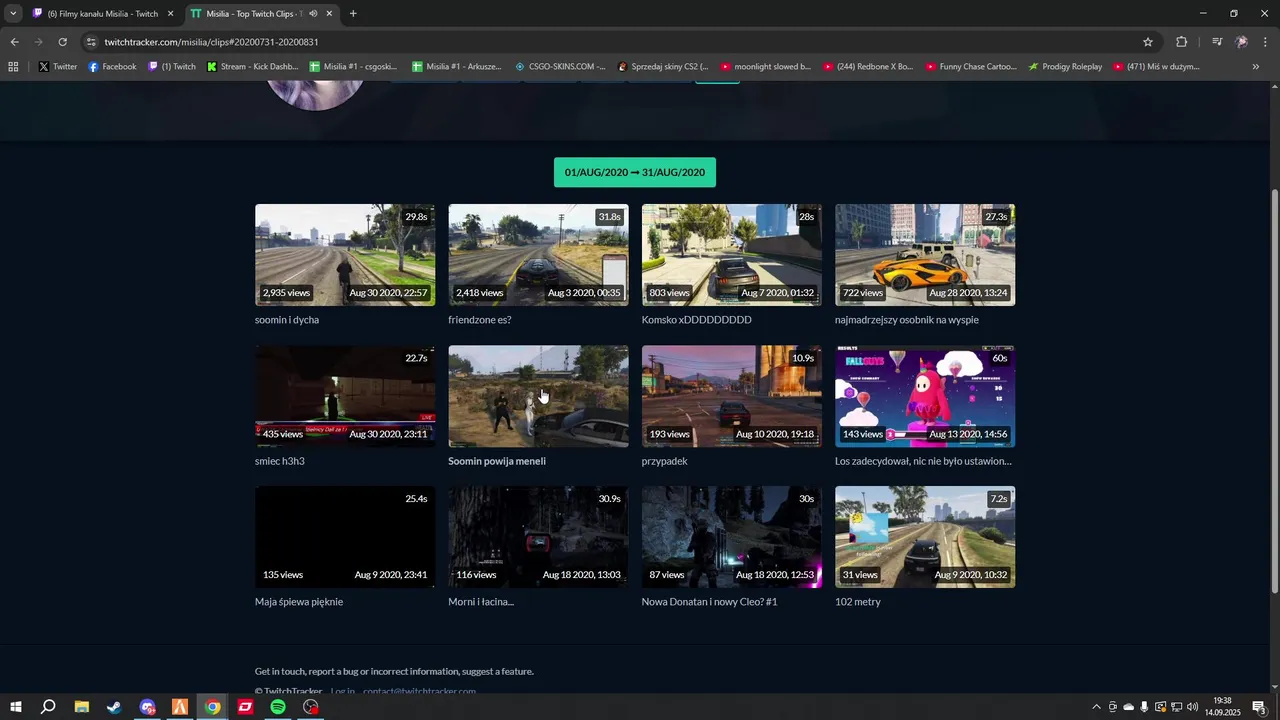Bookmark this page with the star icon
The image size is (1280, 720).
pos(1148,42)
